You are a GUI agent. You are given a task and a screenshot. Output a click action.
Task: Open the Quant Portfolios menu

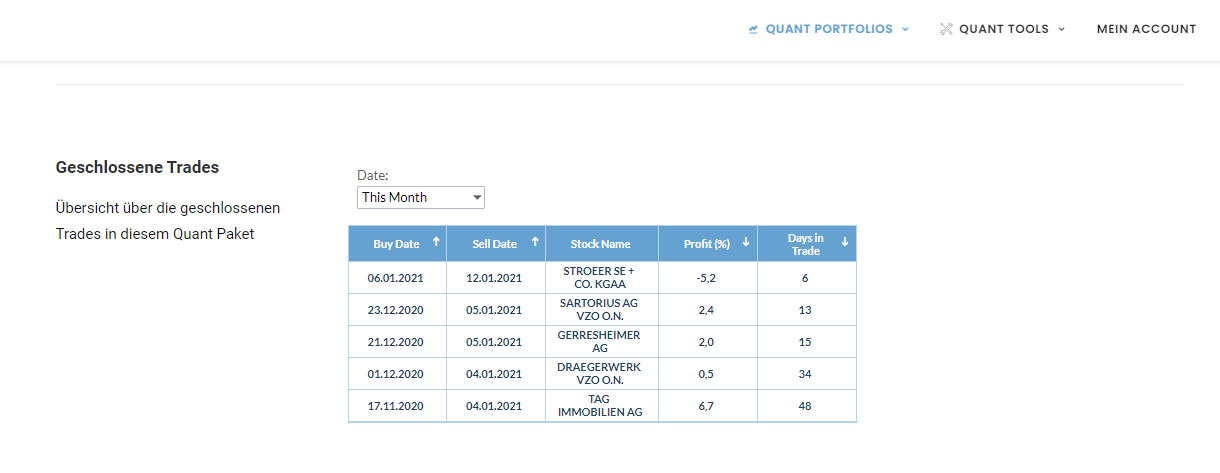pyautogui.click(x=829, y=29)
